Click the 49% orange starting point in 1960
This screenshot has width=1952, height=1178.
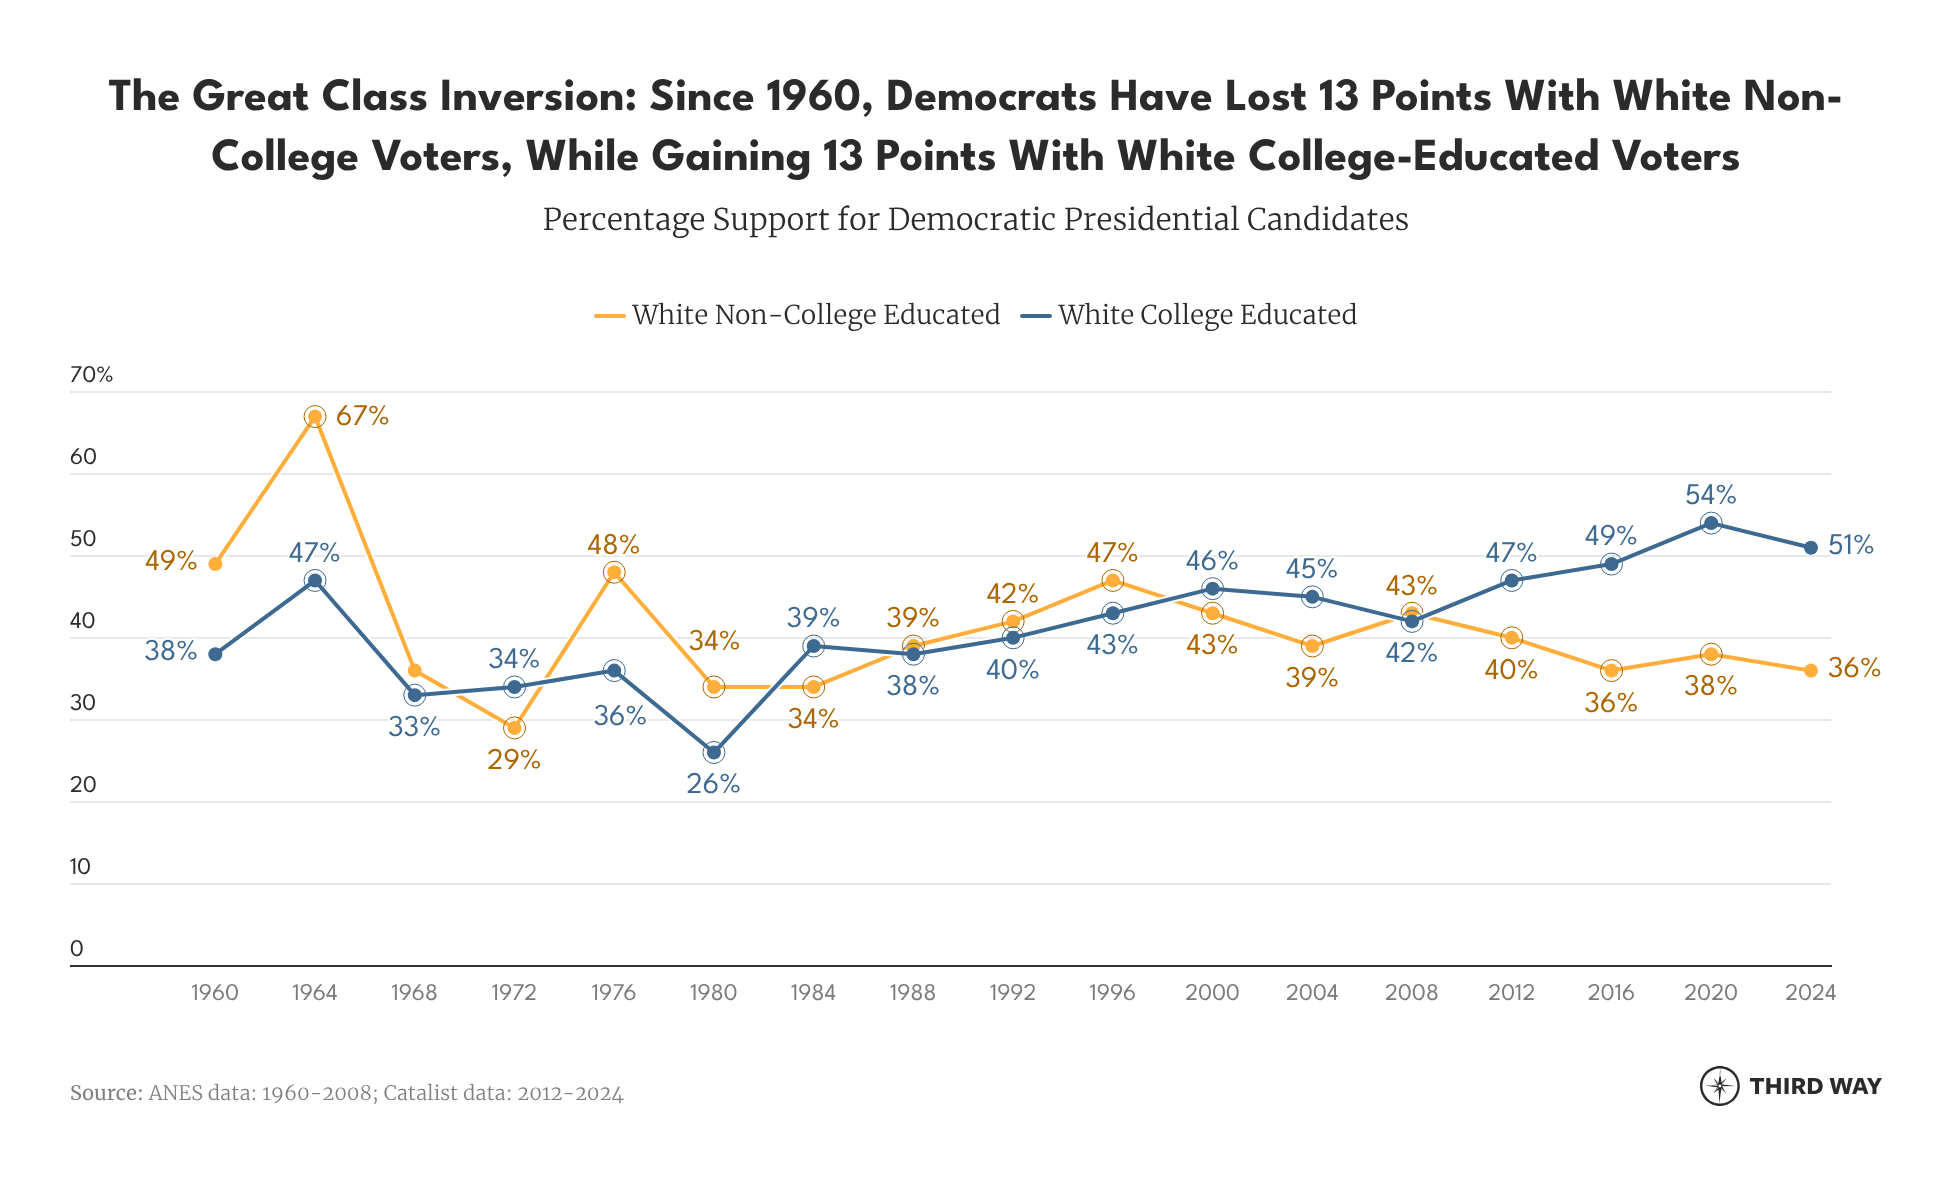click(x=215, y=564)
